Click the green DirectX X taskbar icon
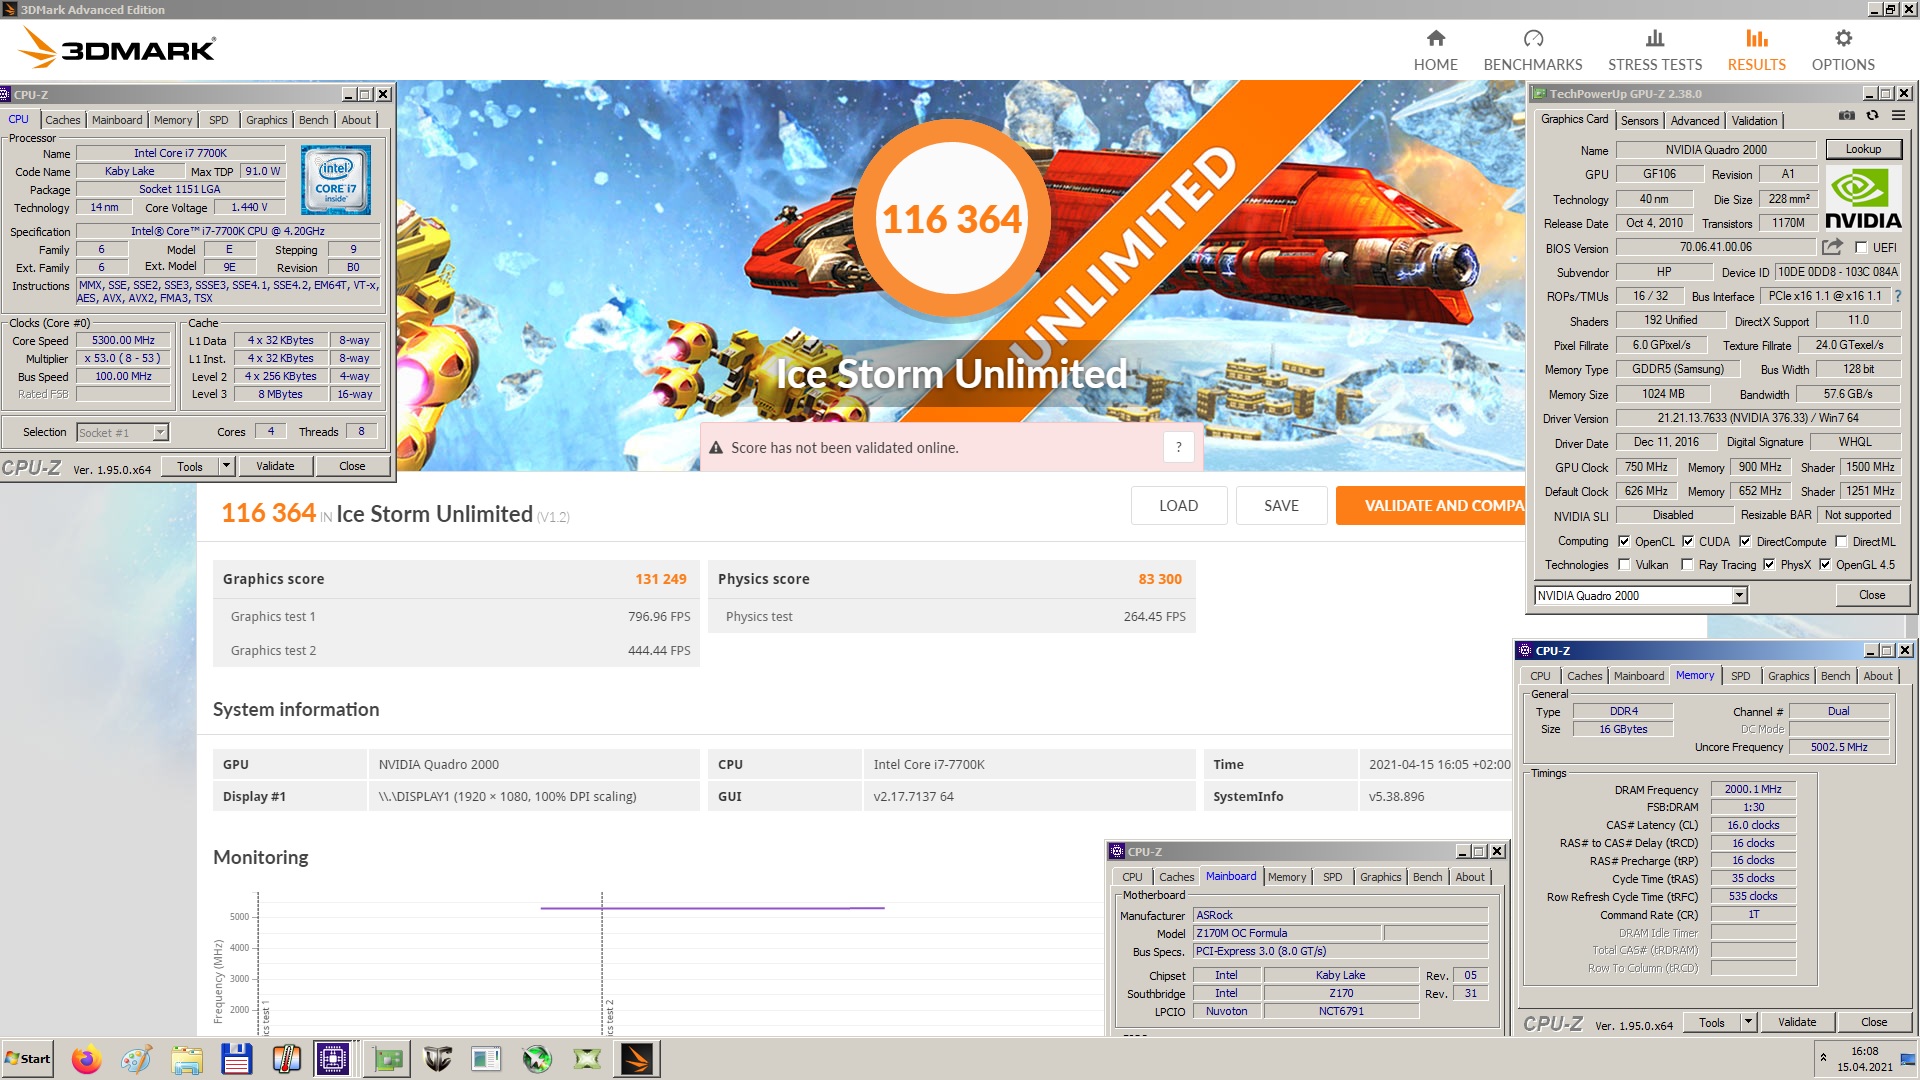Viewport: 1920px width, 1080px height. [587, 1059]
